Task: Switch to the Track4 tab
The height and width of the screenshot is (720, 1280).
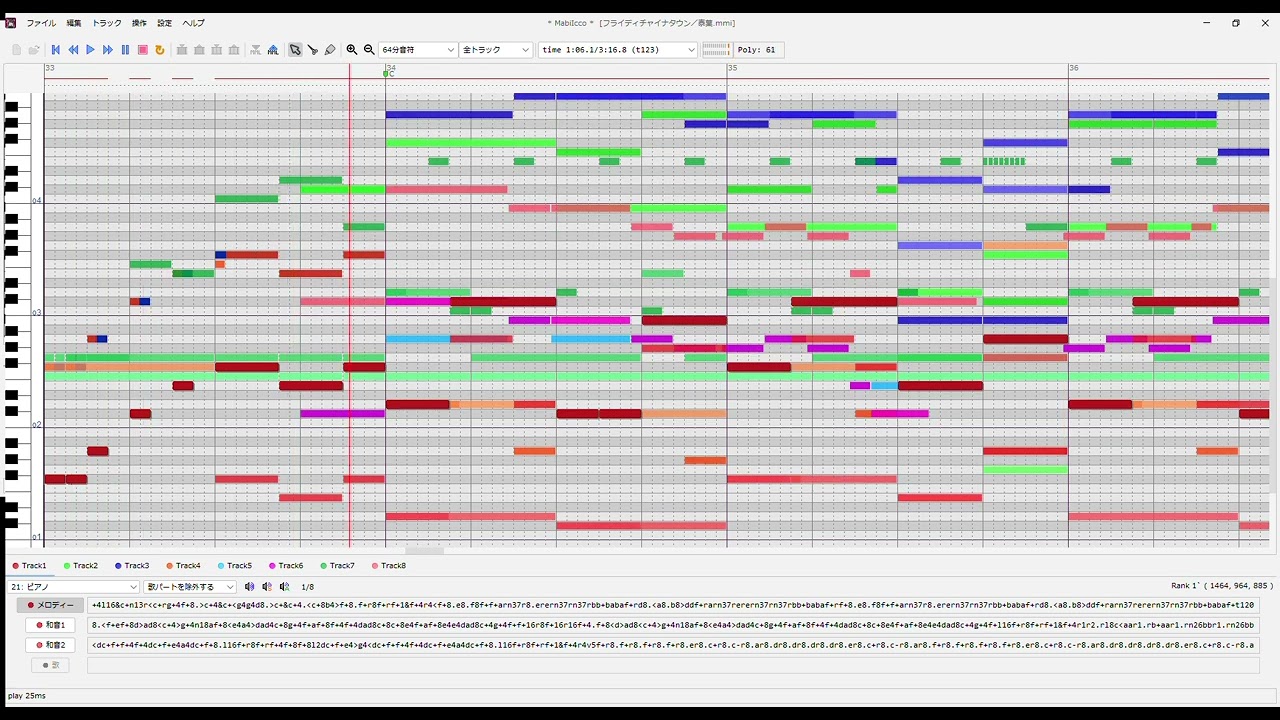Action: pyautogui.click(x=183, y=566)
